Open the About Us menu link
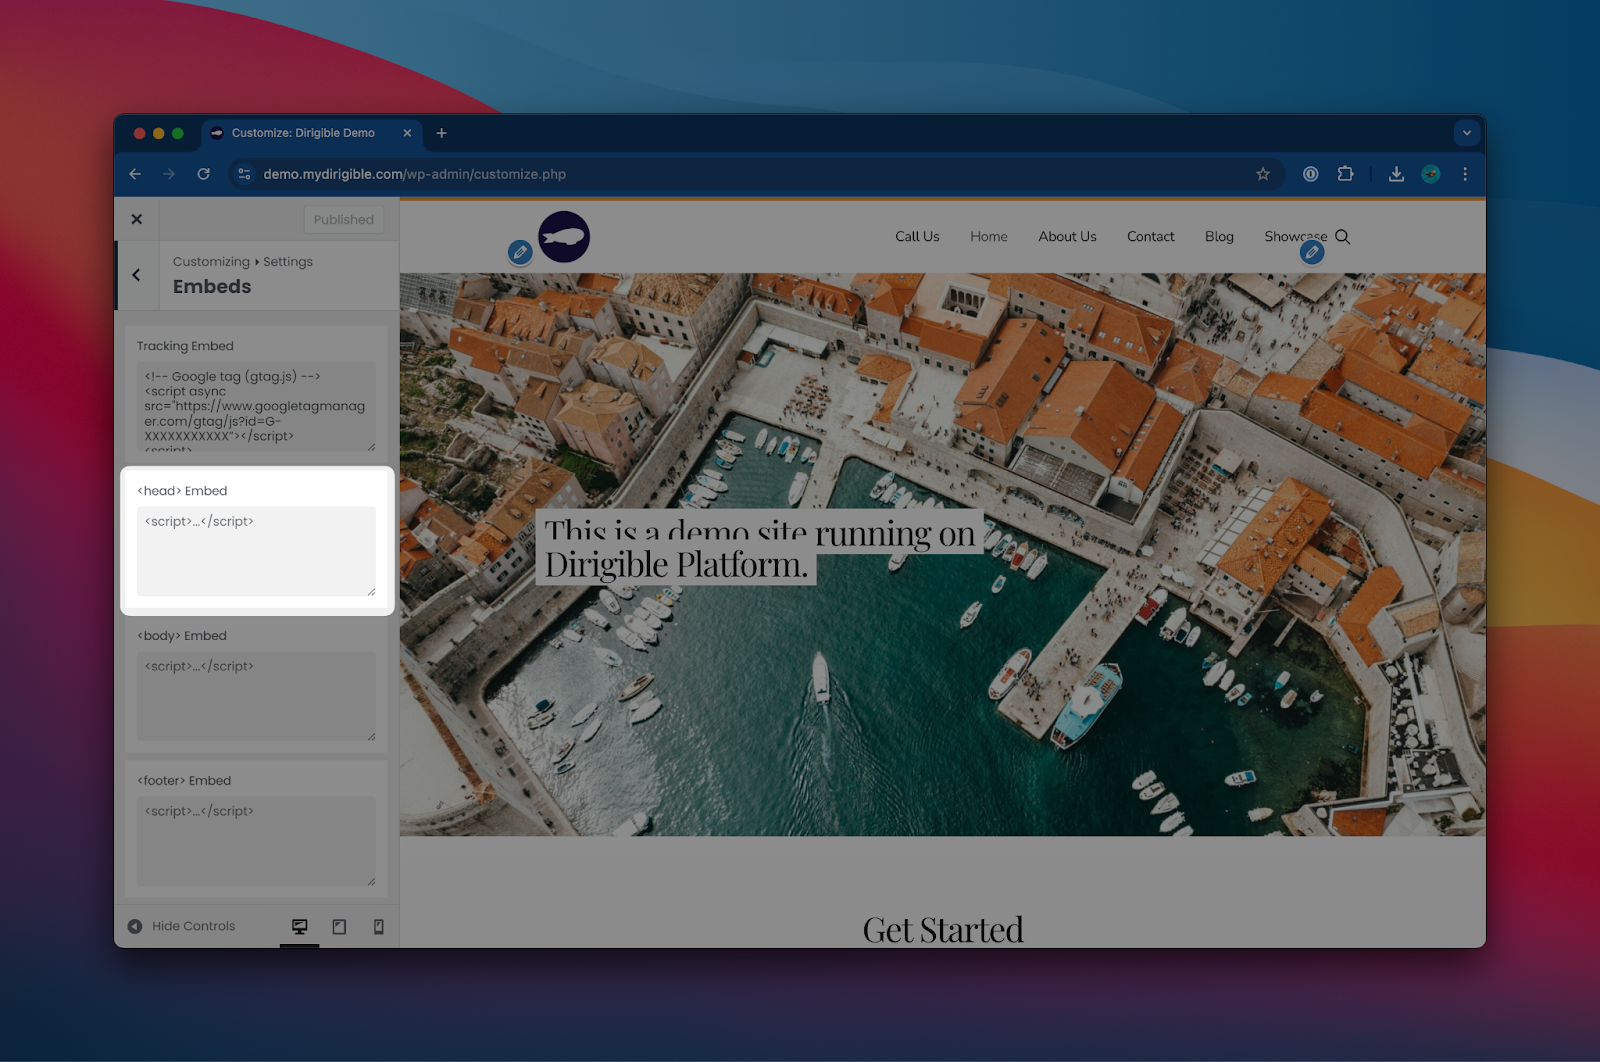The width and height of the screenshot is (1600, 1062). coord(1067,237)
